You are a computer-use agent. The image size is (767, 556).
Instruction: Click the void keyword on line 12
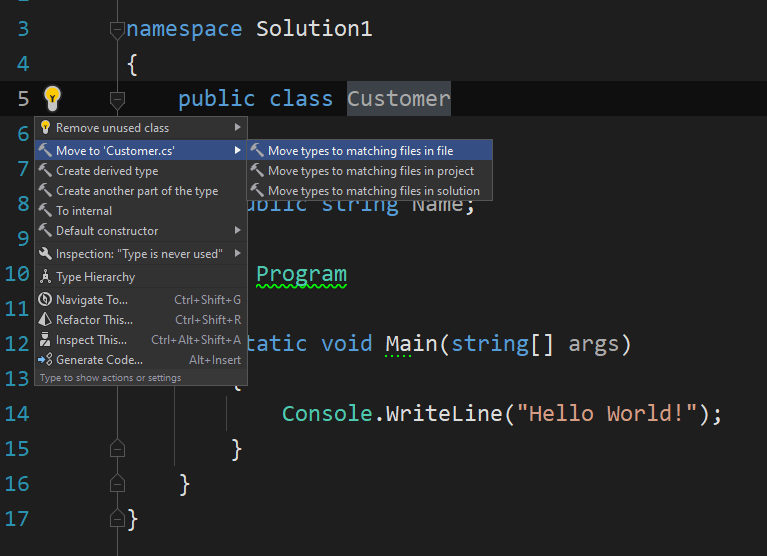(346, 343)
